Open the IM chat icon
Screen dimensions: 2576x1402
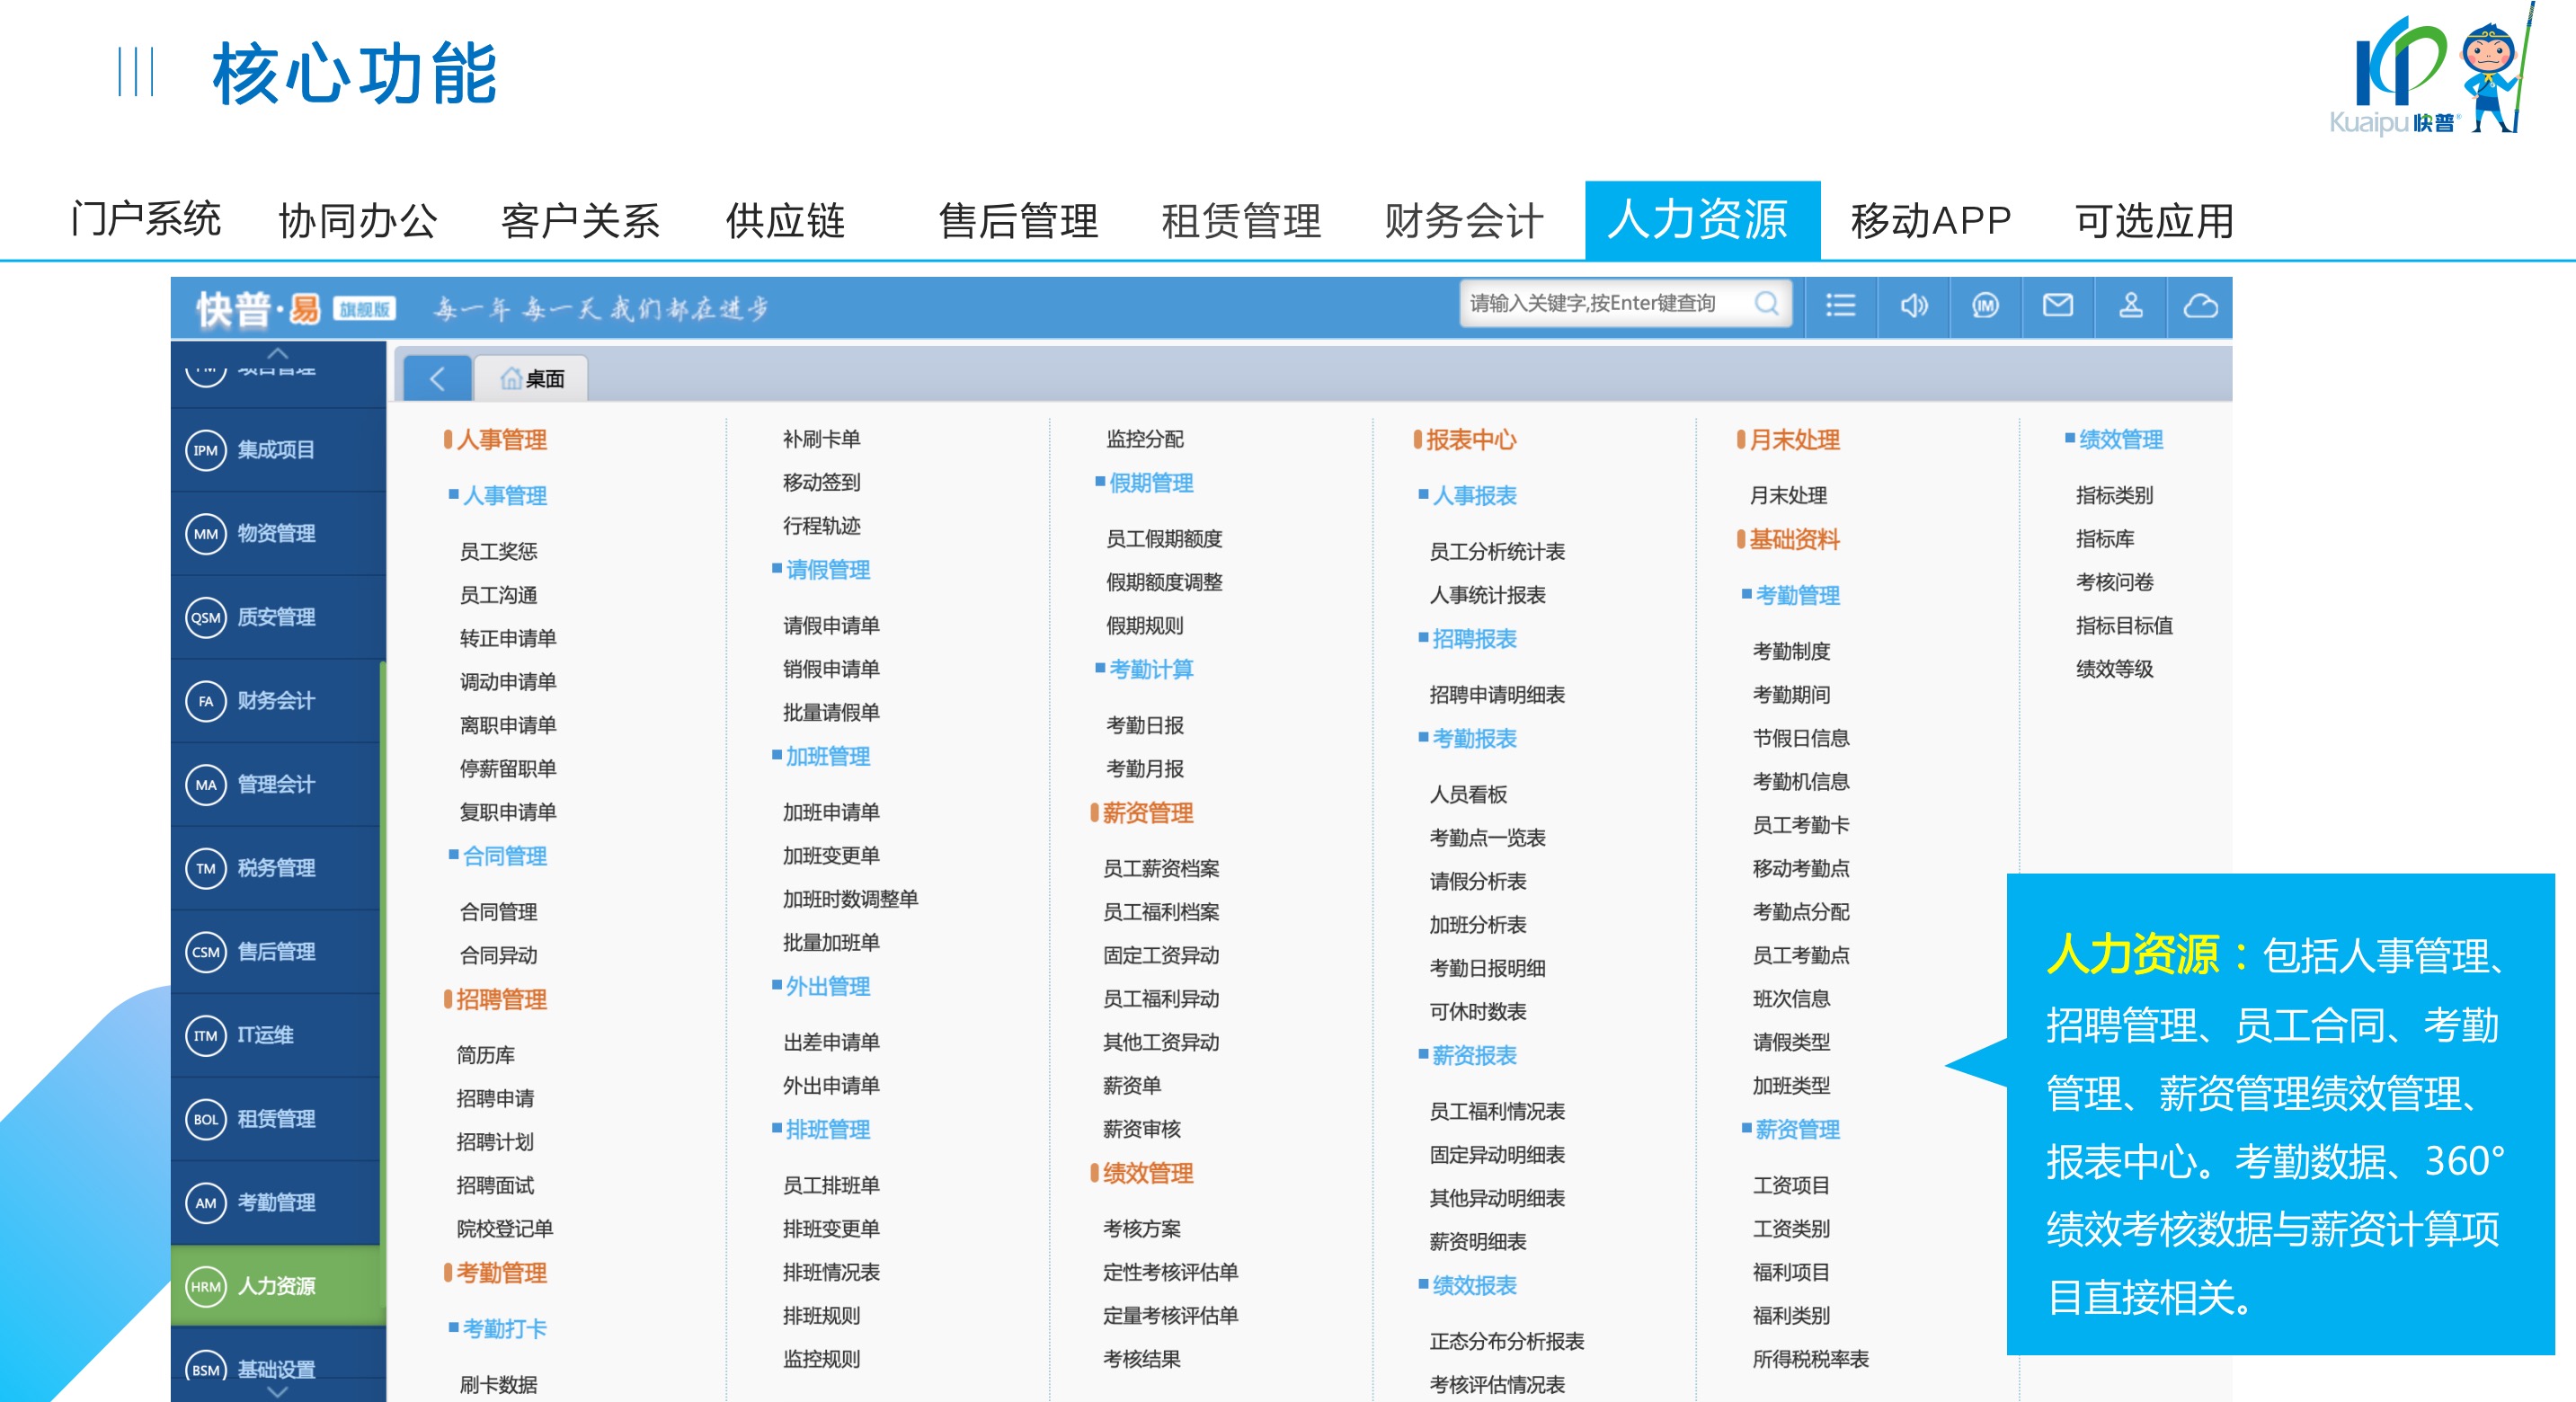tap(1985, 305)
